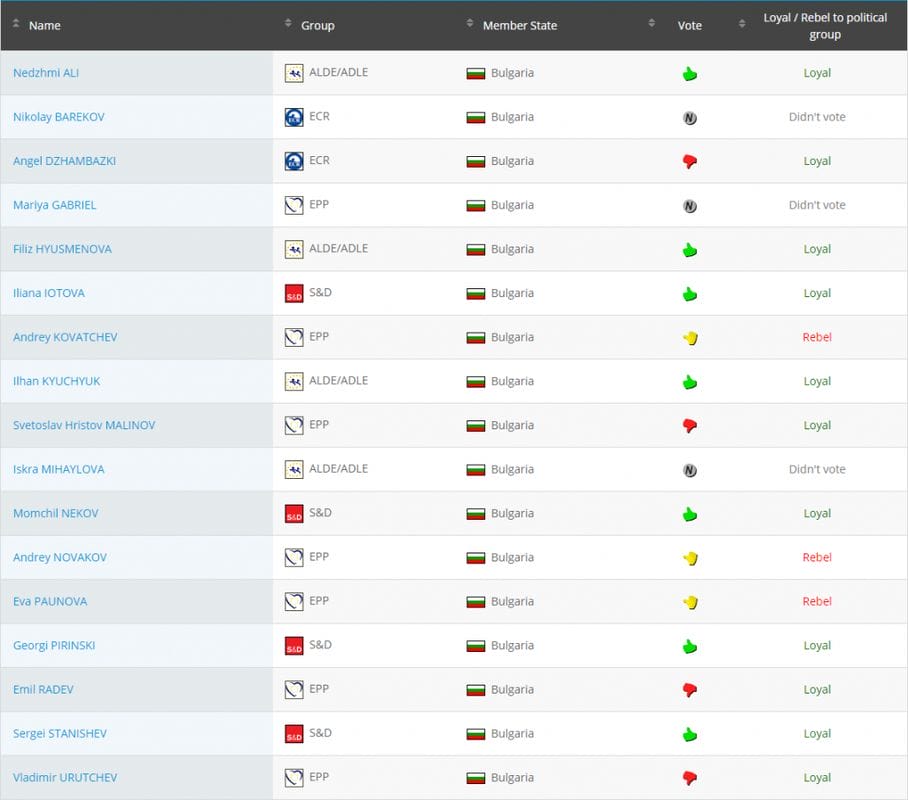Click the grey N no-vote icon for Iskra MIHAYLOVA

689,470
